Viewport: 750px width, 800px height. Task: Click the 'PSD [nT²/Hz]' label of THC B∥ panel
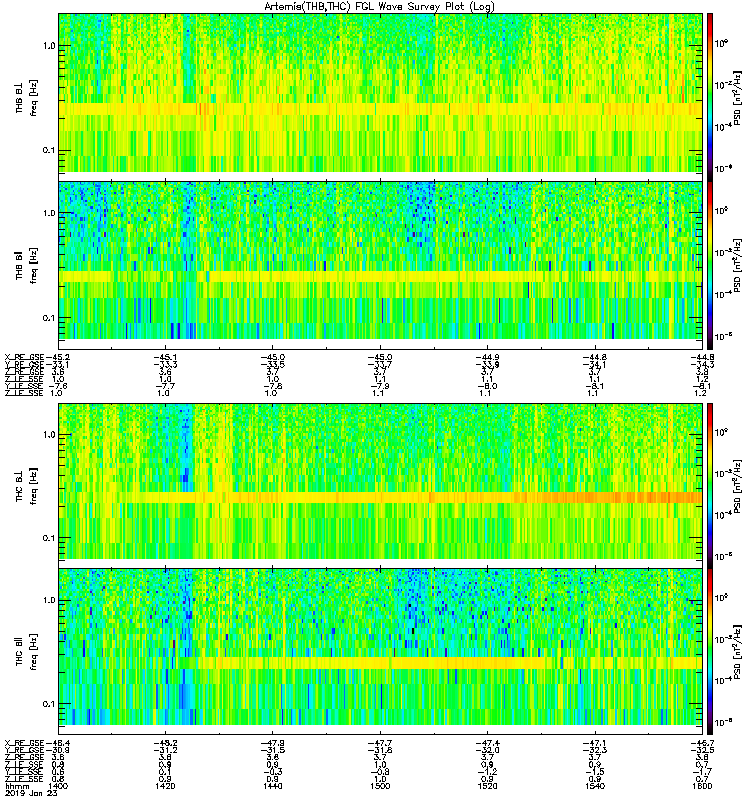pos(738,653)
